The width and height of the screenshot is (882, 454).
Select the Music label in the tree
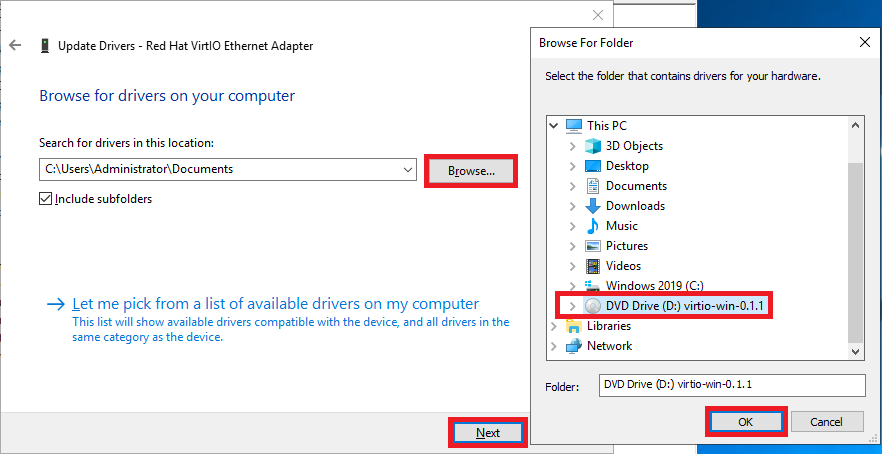pos(622,226)
